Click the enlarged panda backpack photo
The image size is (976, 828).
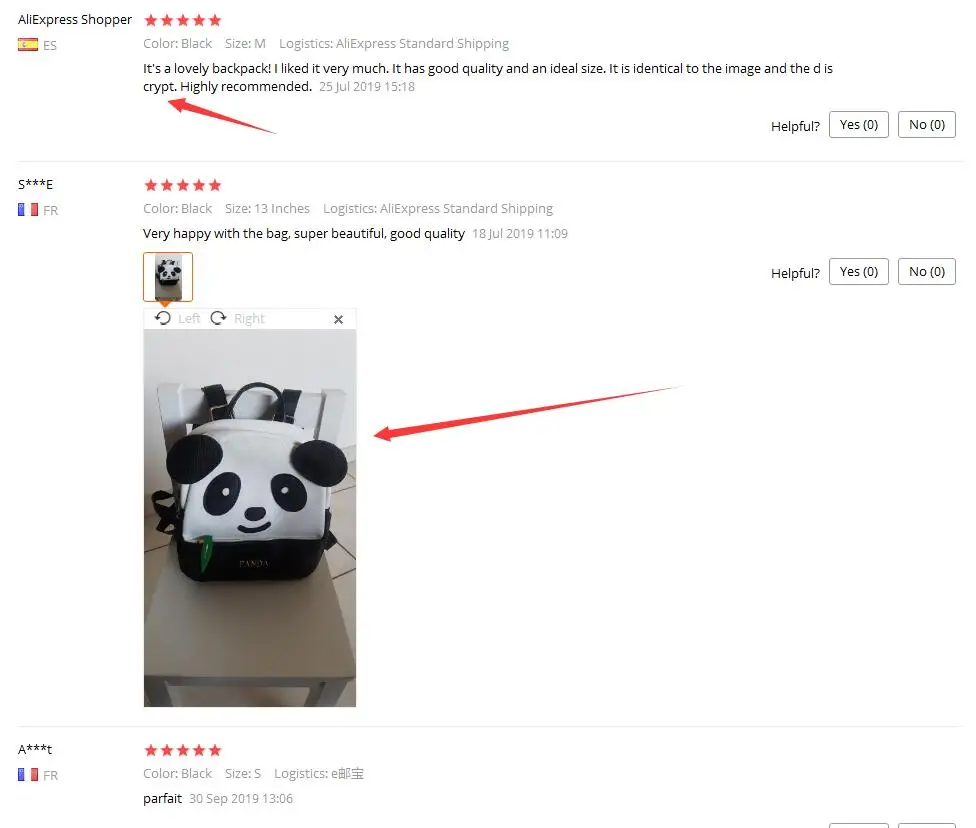(250, 518)
